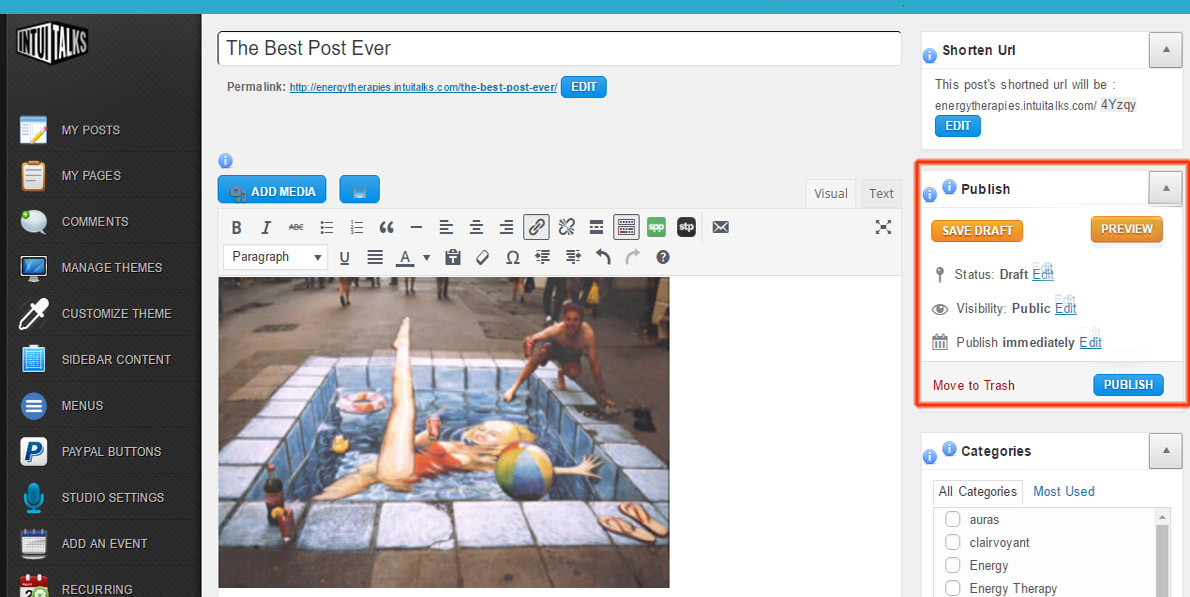Screen dimensions: 1190x597
Task: Tick the checkbox labeled just Energy
Action: tap(952, 565)
